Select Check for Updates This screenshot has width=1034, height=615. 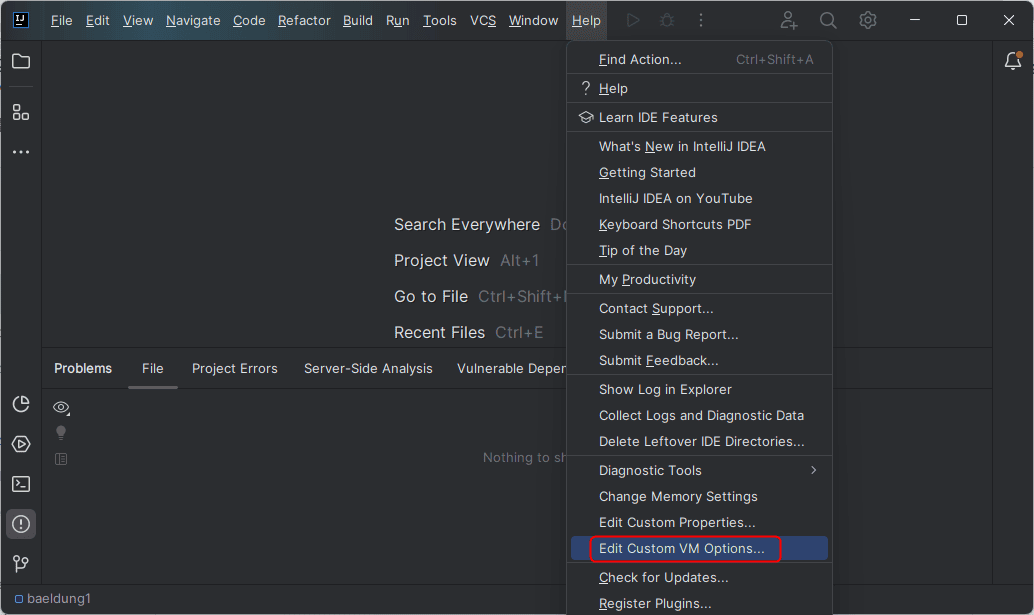coord(699,577)
